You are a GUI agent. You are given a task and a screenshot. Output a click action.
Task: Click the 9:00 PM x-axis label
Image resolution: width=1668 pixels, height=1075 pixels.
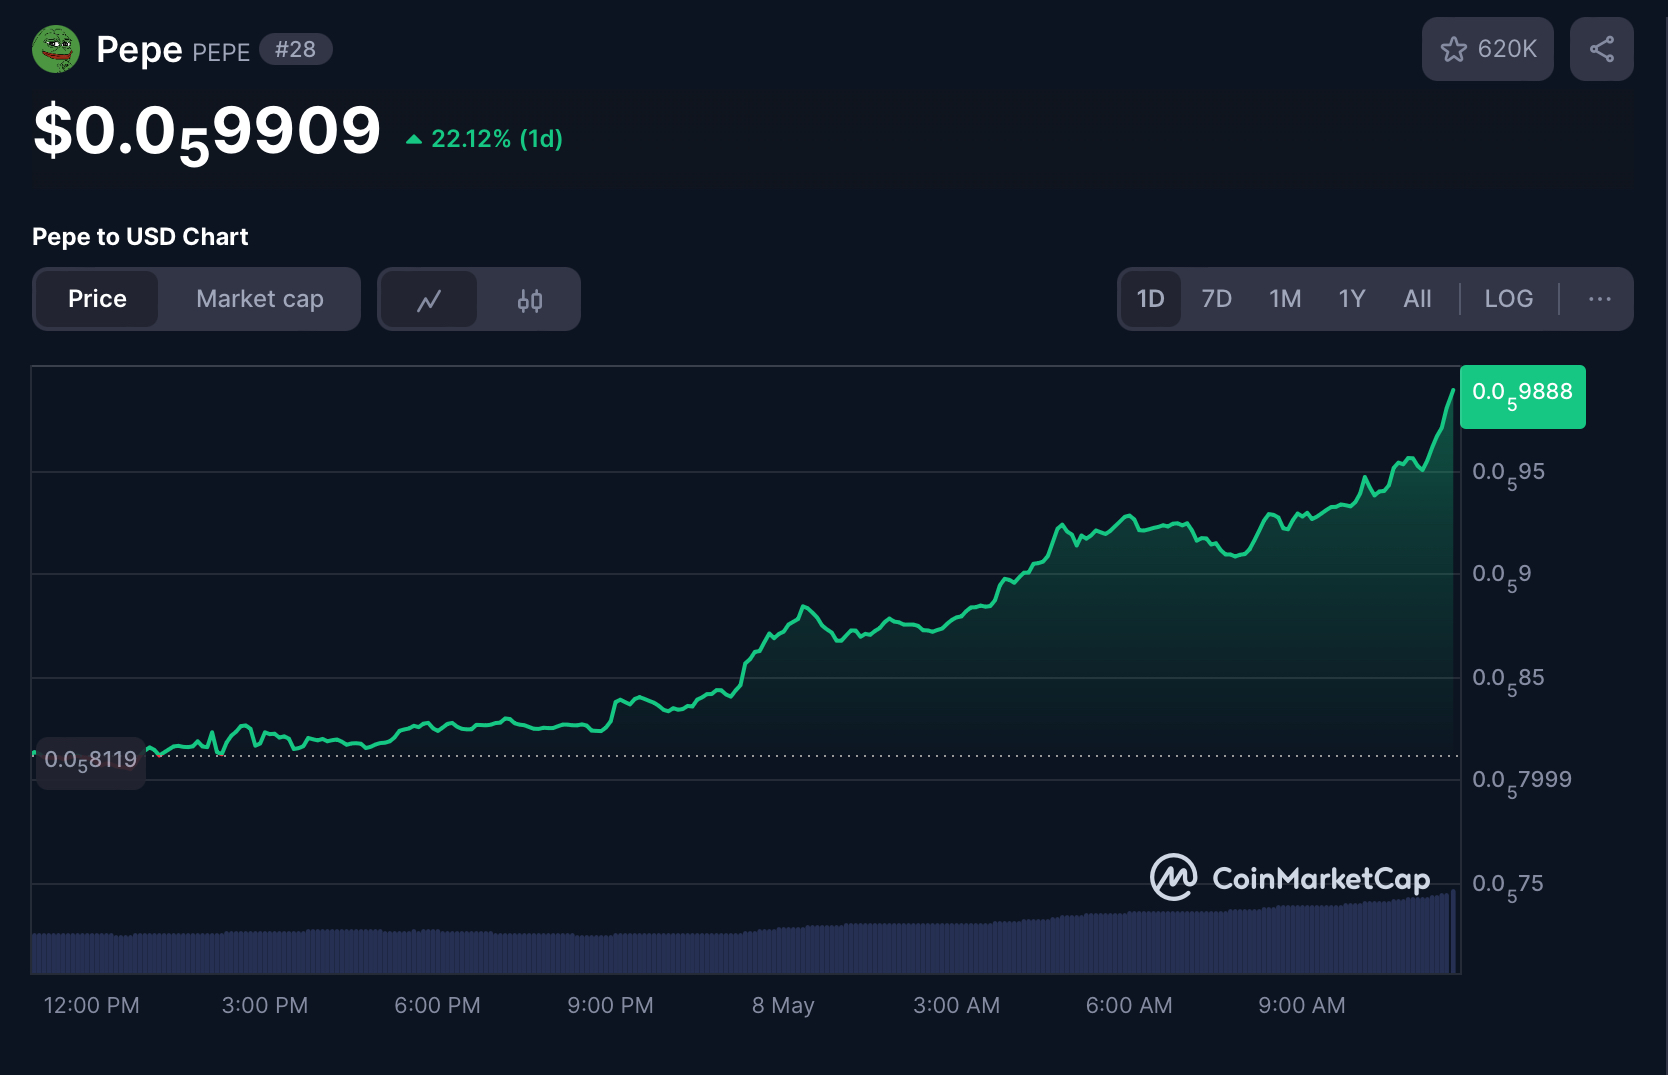610,1005
